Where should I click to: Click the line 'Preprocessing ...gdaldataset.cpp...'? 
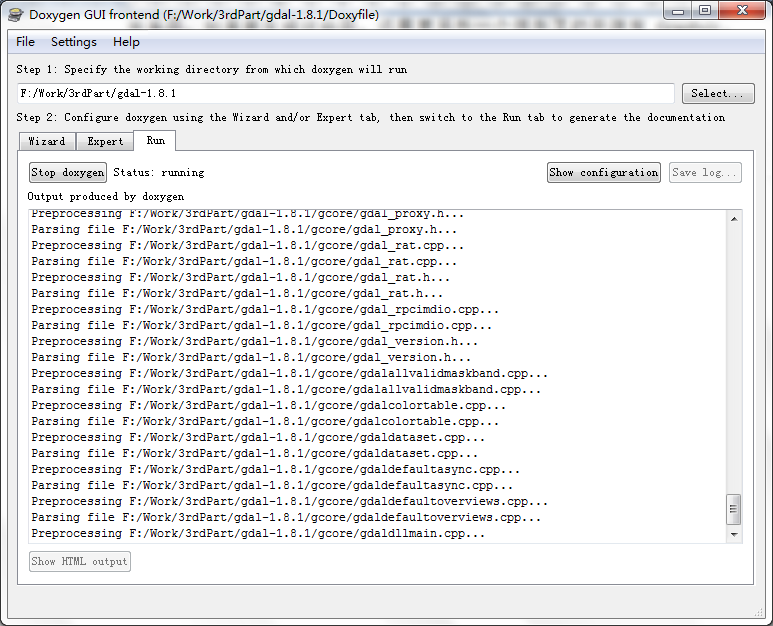[x=258, y=438]
